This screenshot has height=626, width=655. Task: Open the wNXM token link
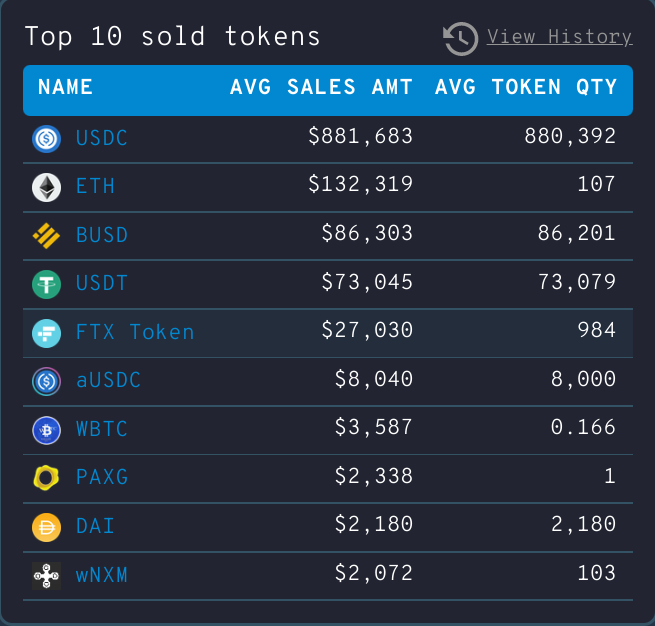tap(102, 575)
